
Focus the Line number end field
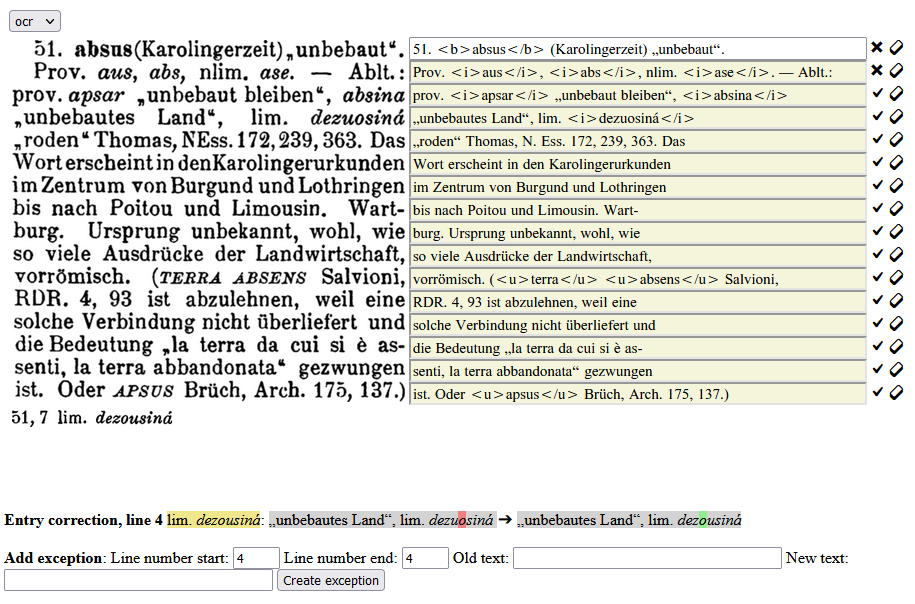coord(425,558)
